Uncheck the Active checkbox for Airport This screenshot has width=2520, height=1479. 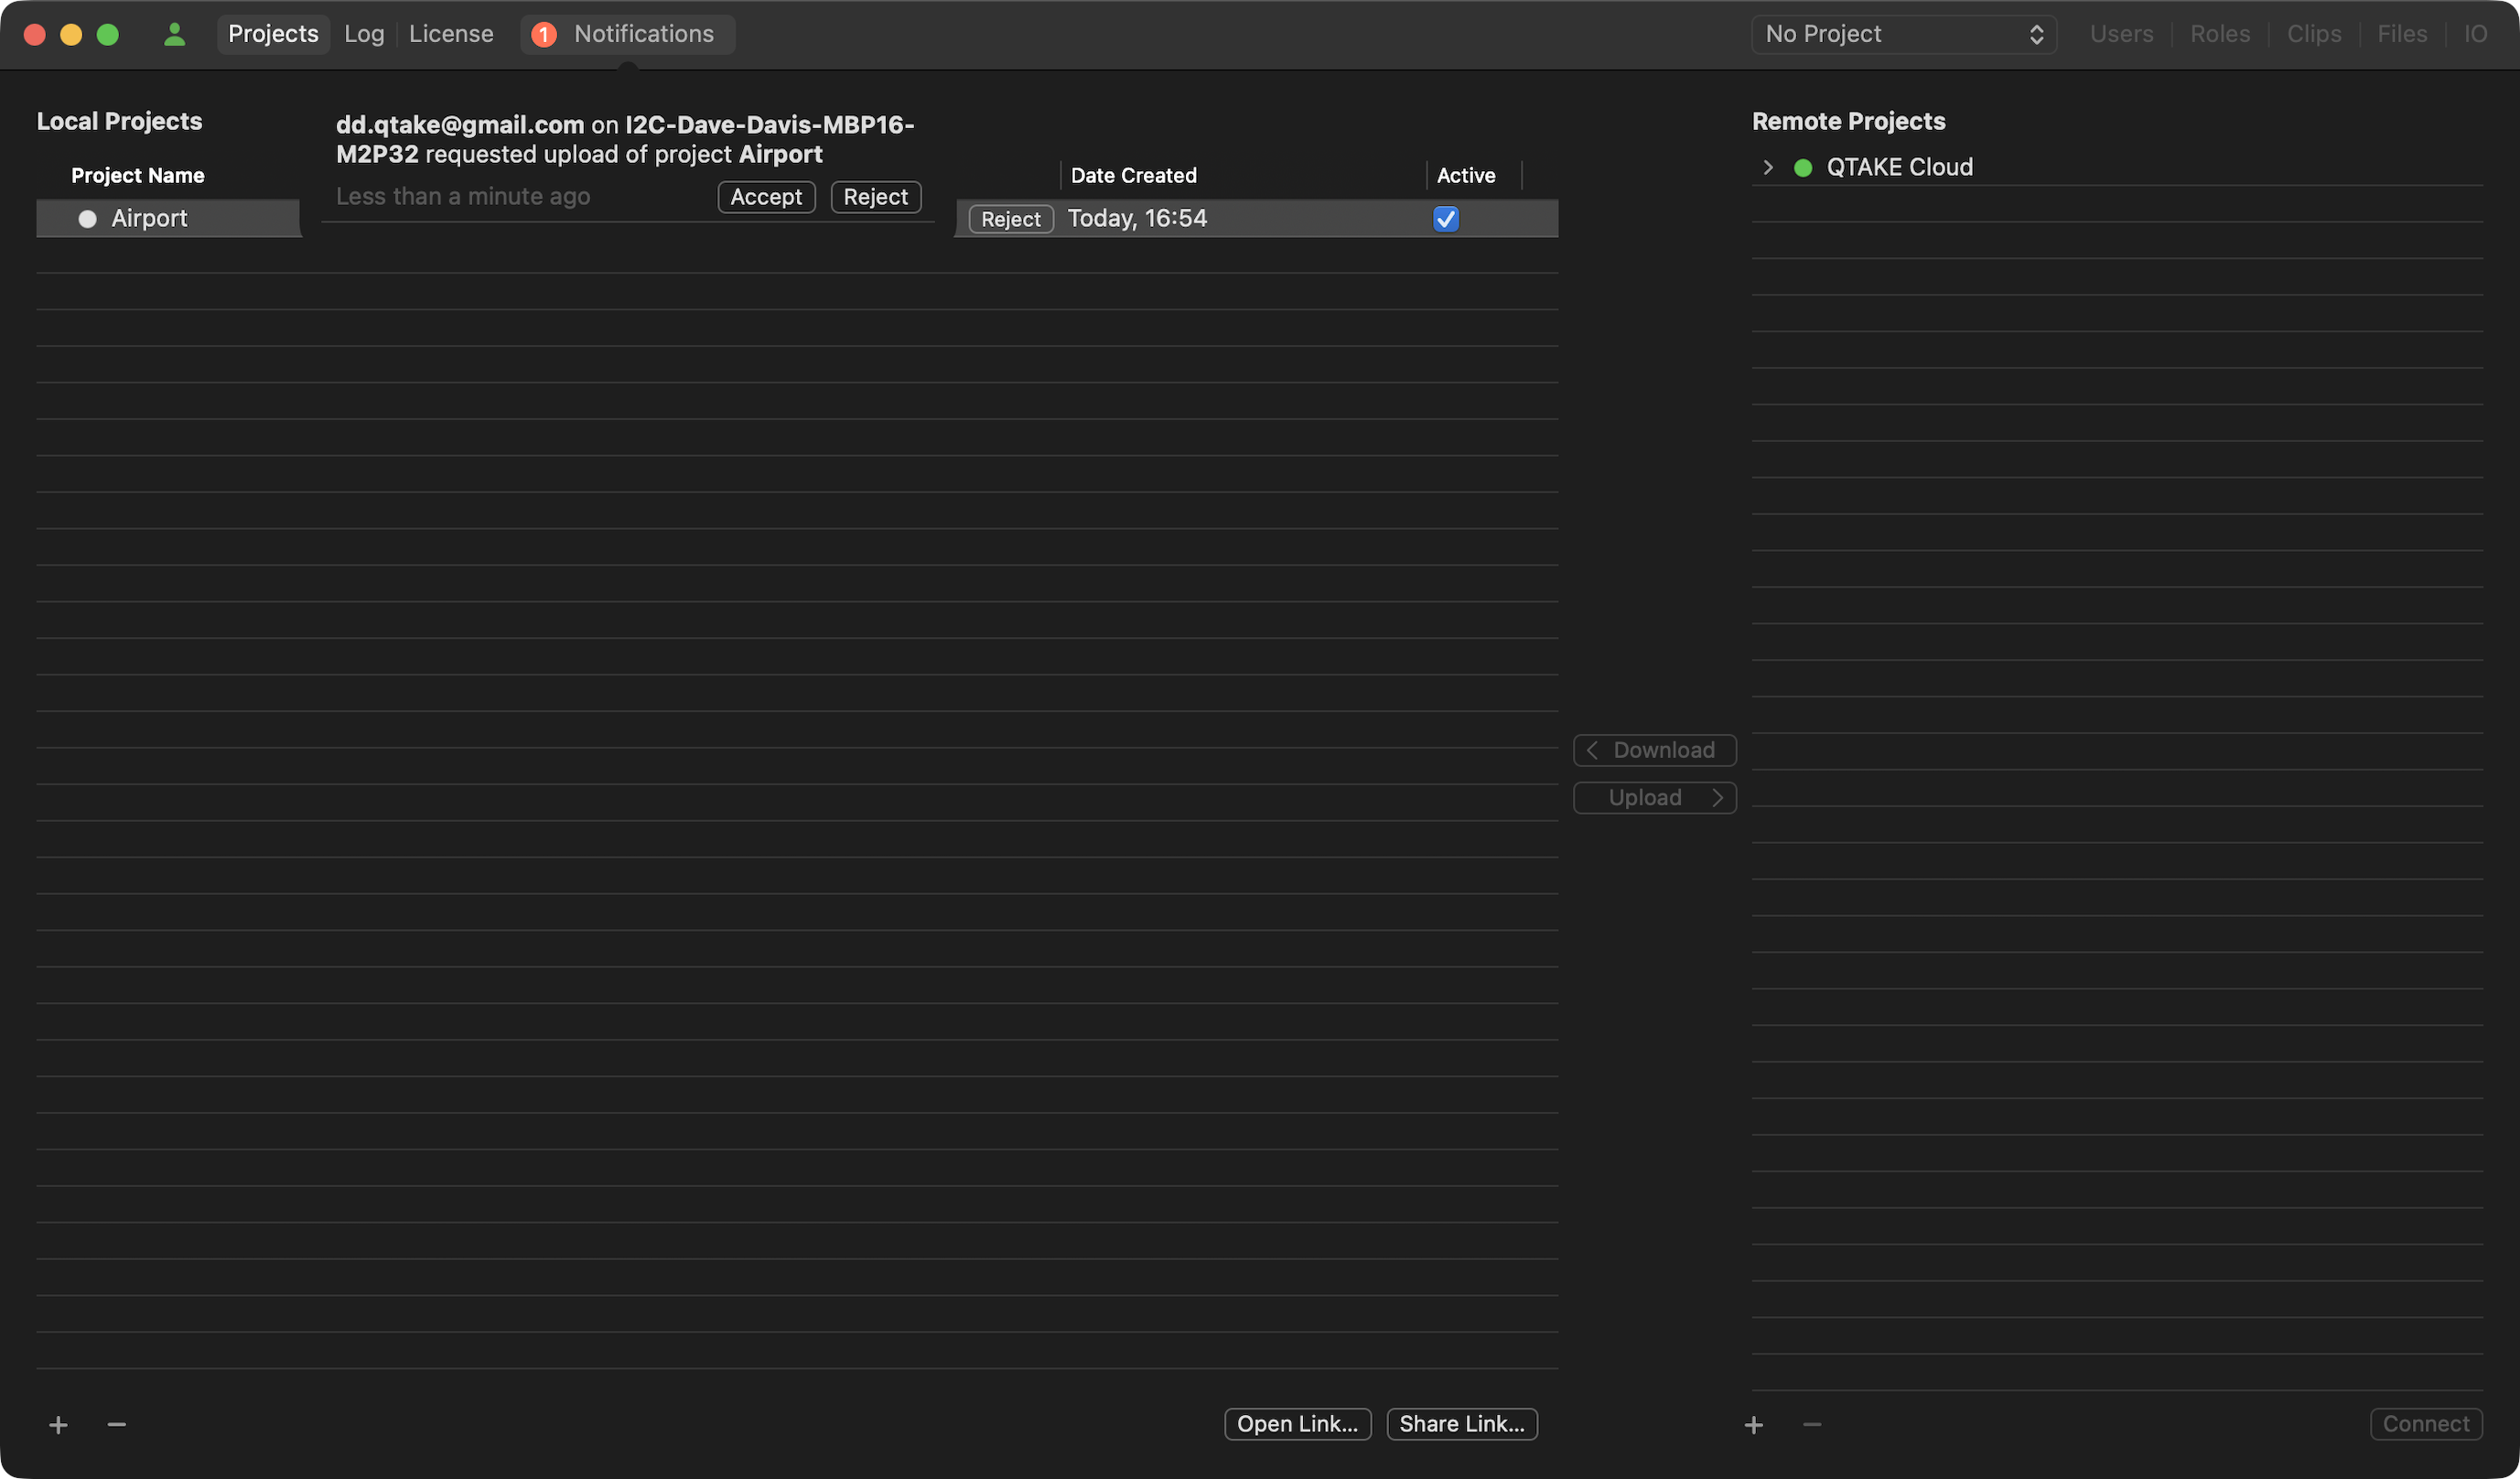click(1445, 218)
